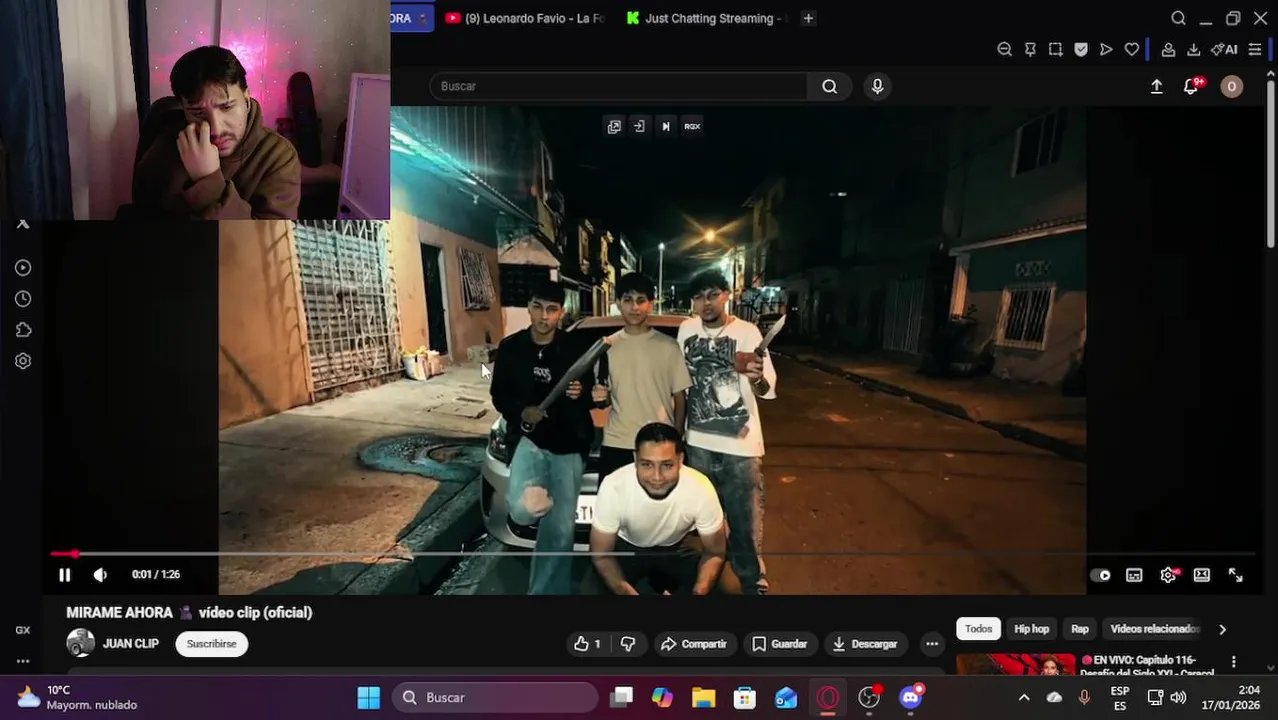The image size is (1278, 720).
Task: Open sidebar three-dot more options
Action: pos(23,661)
